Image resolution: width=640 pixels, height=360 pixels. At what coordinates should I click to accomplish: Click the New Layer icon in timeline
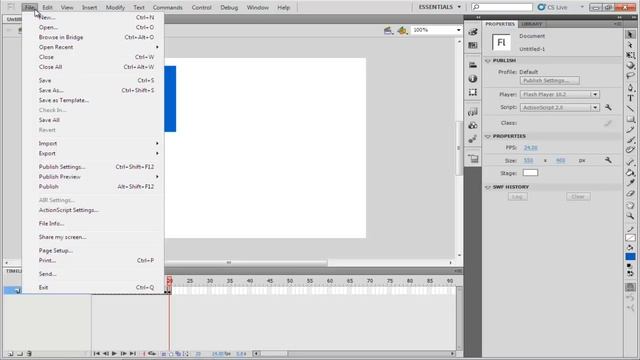11,353
